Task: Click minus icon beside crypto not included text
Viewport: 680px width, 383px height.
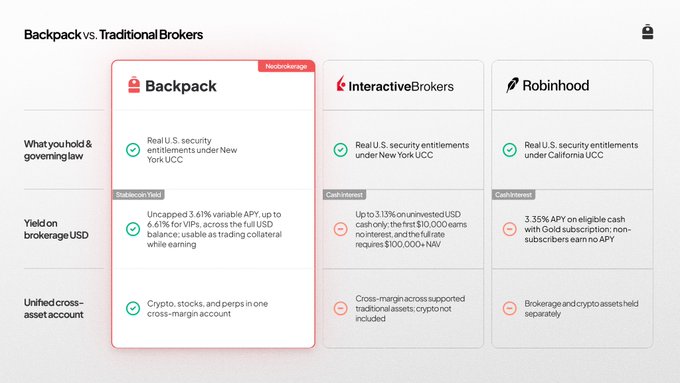Action: click(x=340, y=308)
